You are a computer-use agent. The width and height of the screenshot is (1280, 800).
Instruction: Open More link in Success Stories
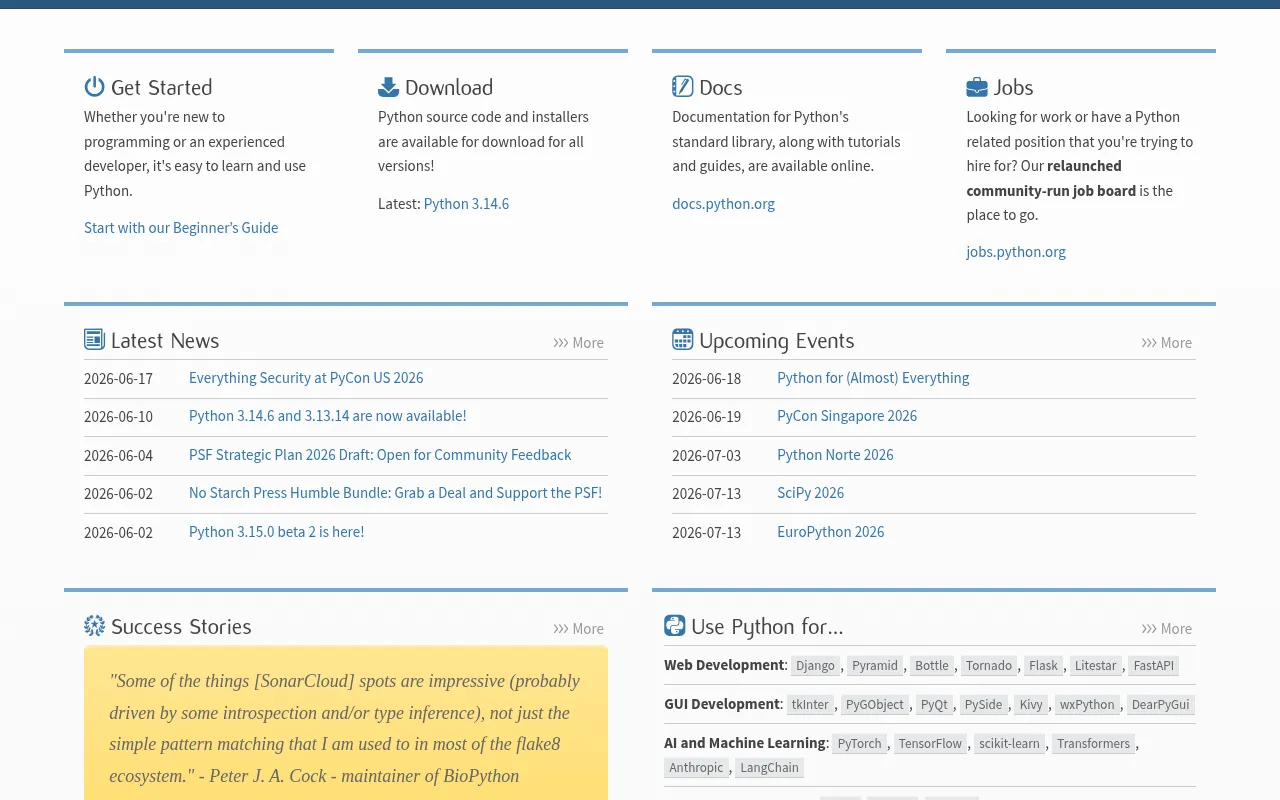[x=578, y=629]
